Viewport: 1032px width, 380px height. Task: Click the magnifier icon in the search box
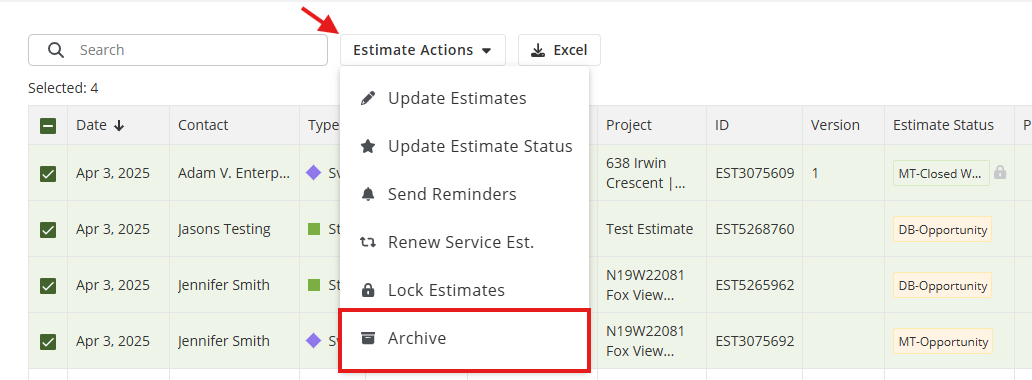pos(57,50)
